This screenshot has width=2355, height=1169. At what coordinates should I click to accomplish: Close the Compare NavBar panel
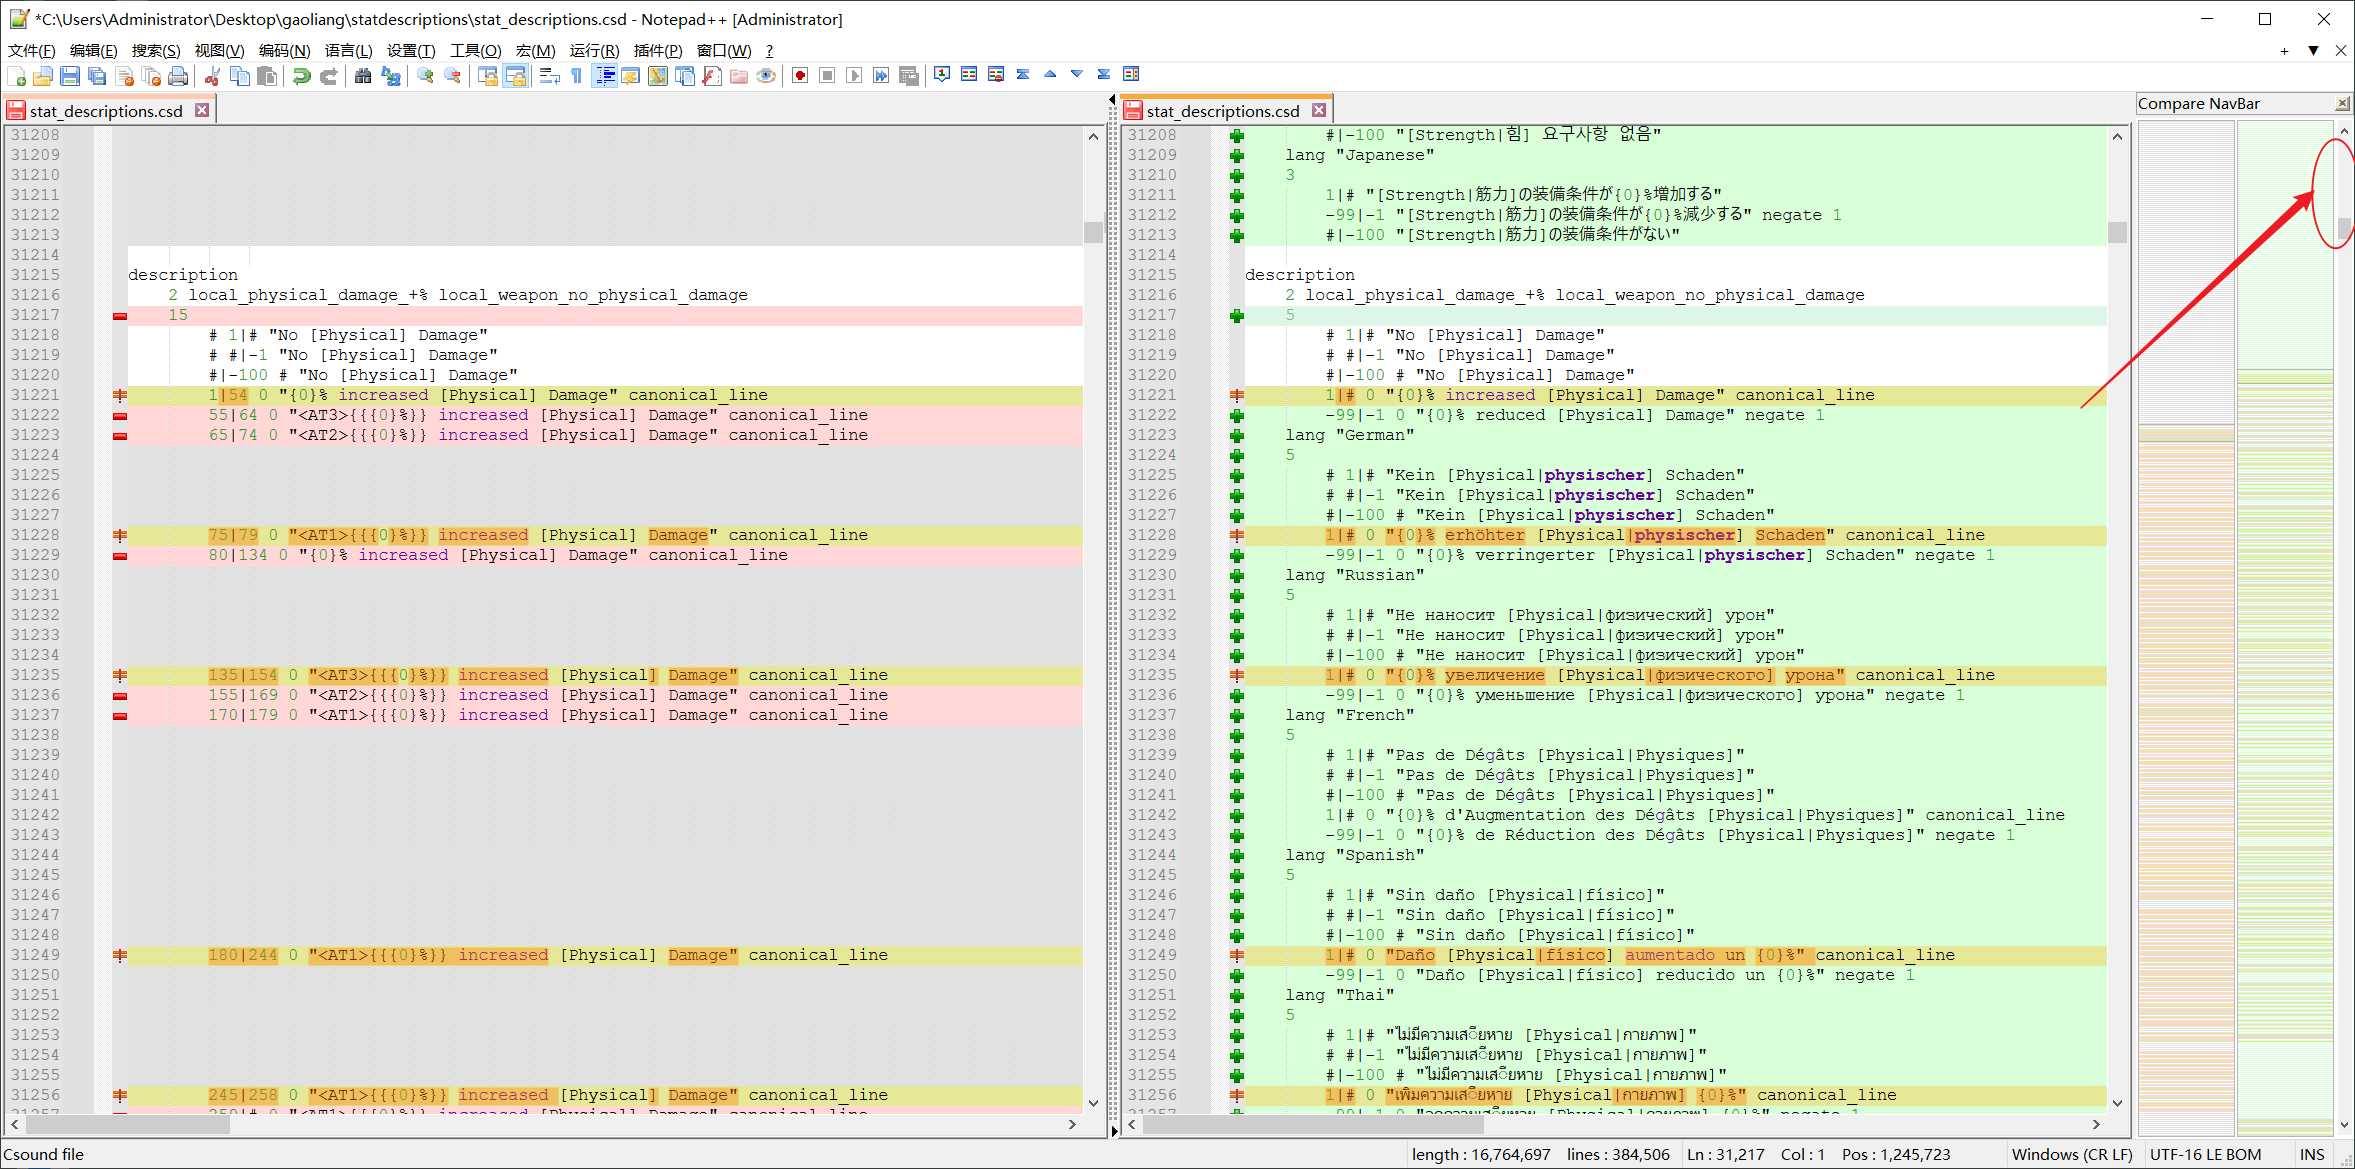pos(2342,104)
